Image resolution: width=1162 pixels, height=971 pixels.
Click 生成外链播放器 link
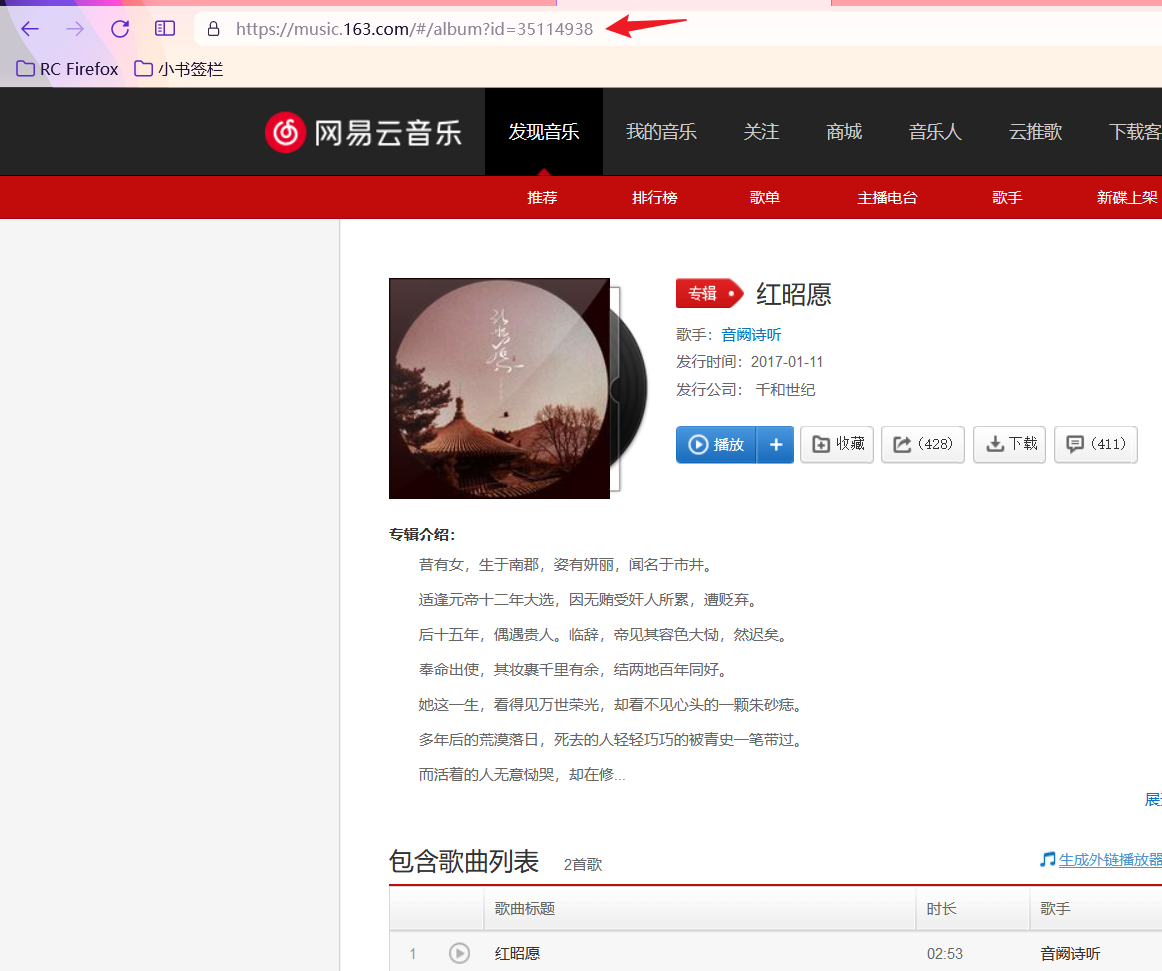tap(1110, 860)
